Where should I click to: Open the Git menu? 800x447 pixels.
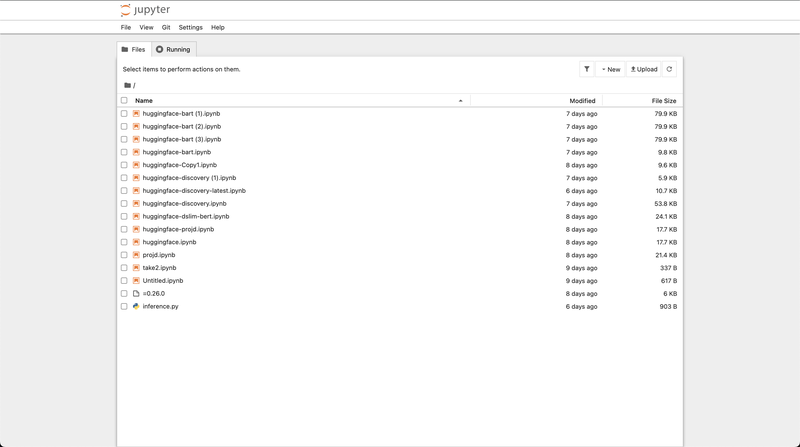click(x=166, y=28)
